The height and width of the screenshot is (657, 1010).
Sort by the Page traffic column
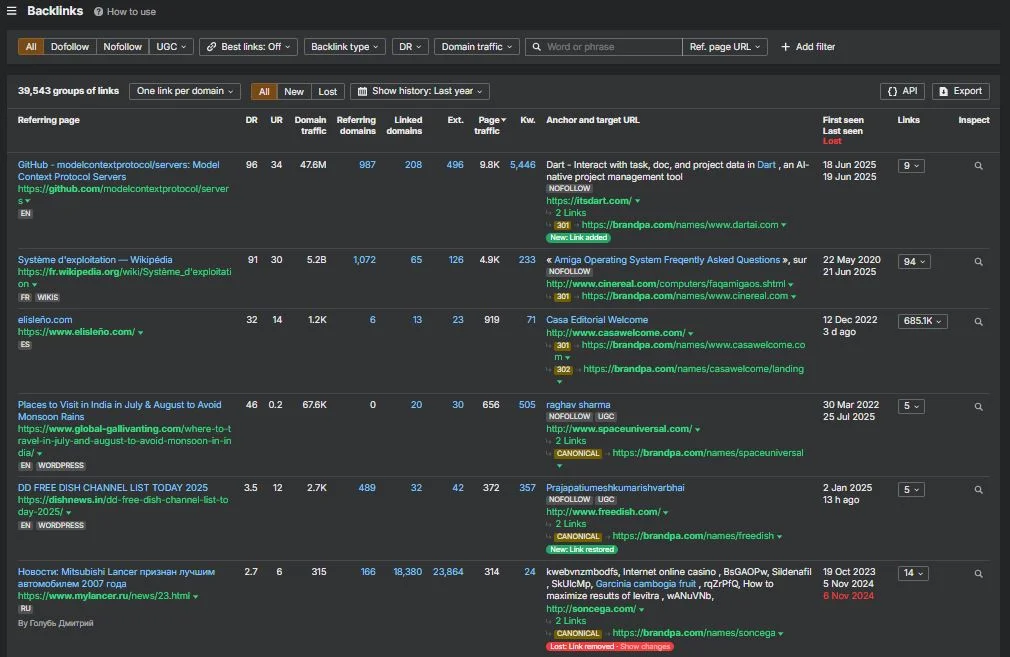[x=491, y=125]
